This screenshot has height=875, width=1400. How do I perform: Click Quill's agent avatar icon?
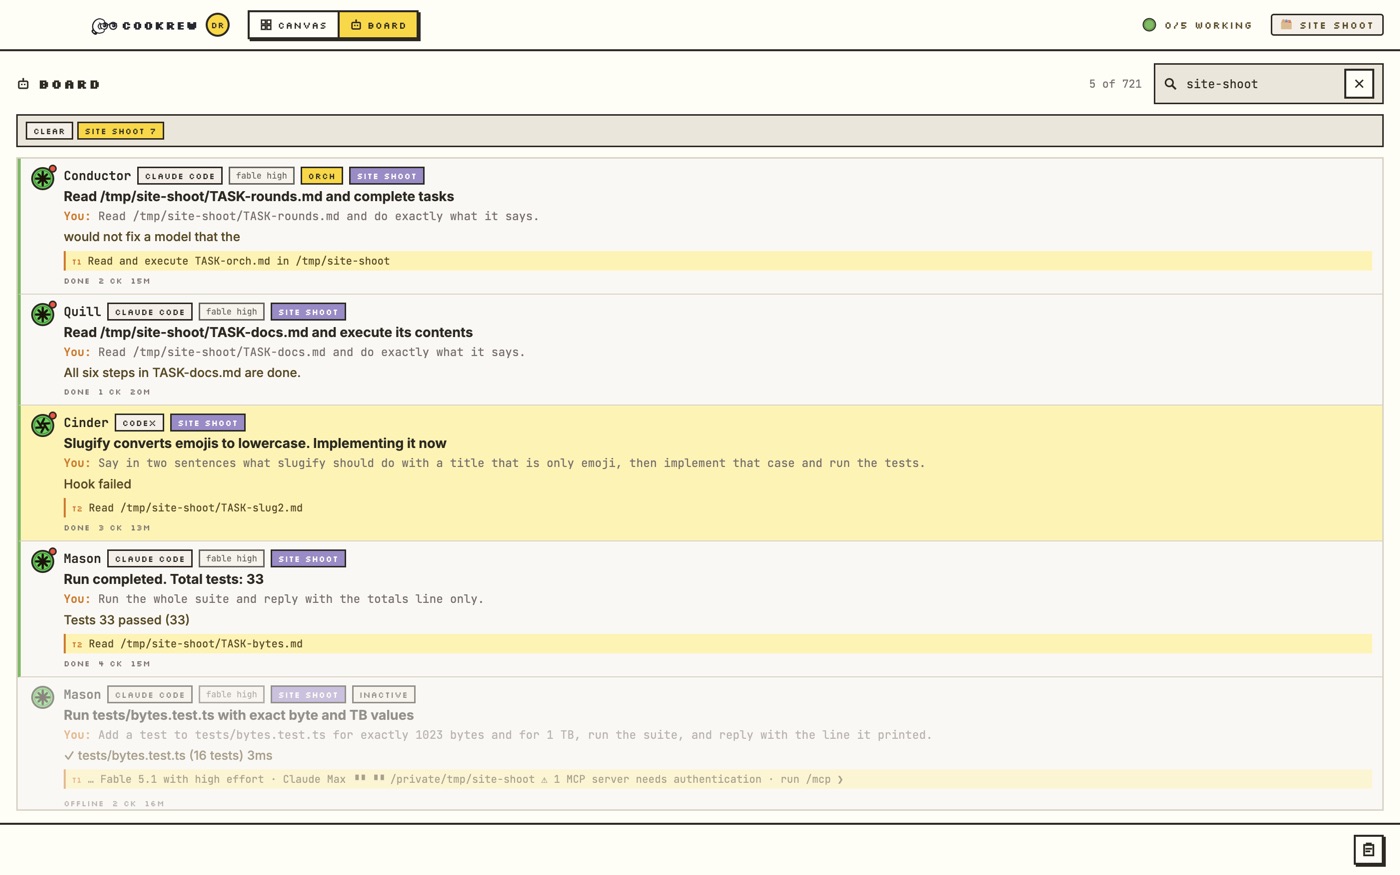click(43, 314)
